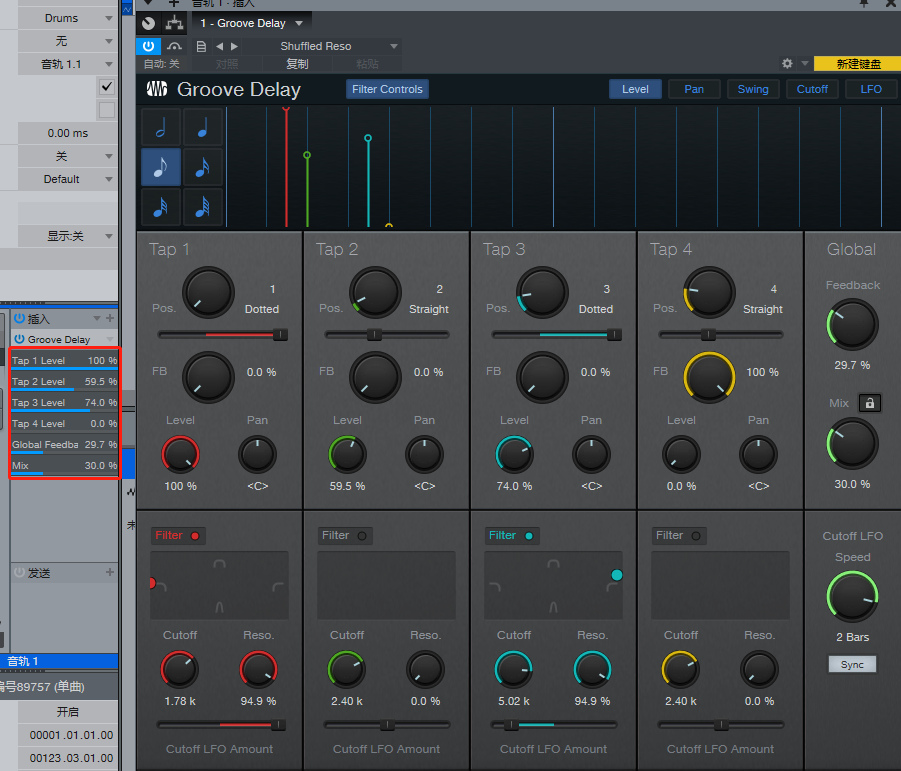Expand arrow next to settings gear

click(804, 63)
